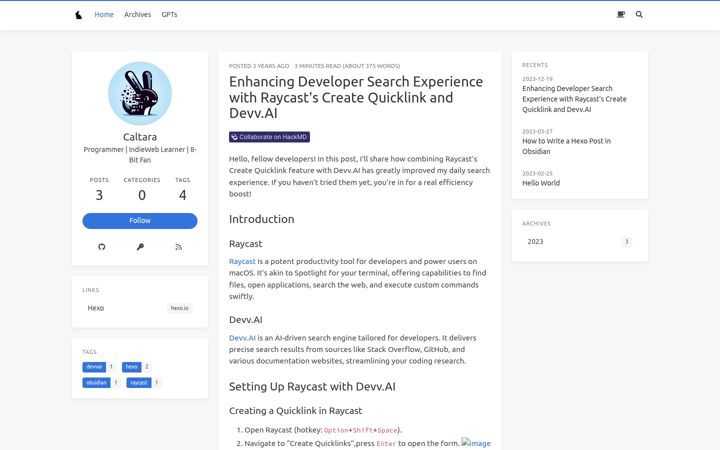
Task: Open the 2023 archive entry
Action: coord(580,242)
